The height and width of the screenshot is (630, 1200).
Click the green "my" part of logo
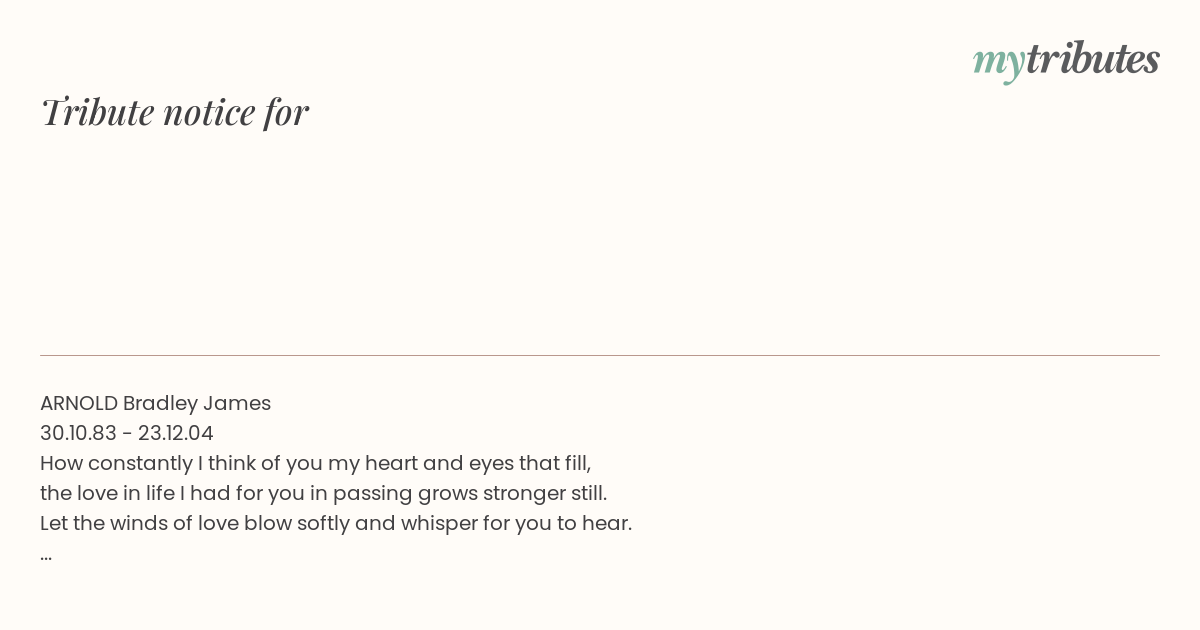(998, 63)
